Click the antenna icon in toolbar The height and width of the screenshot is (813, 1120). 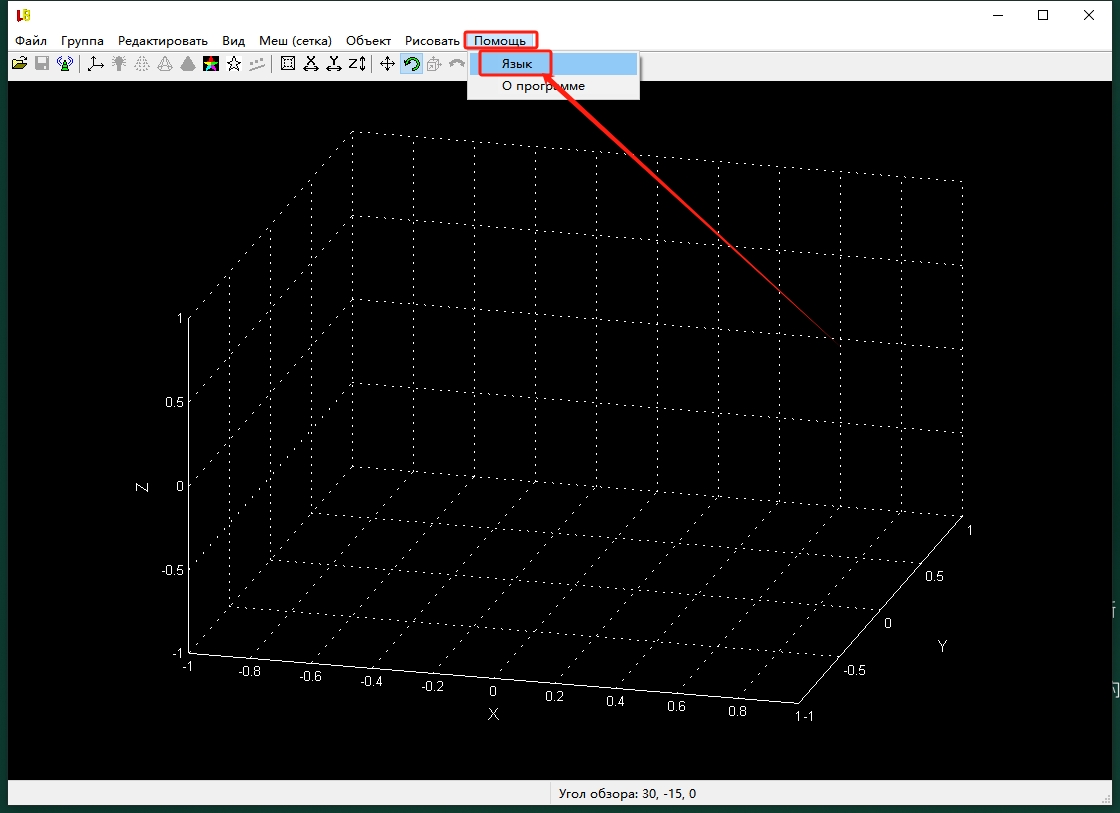click(x=65, y=64)
